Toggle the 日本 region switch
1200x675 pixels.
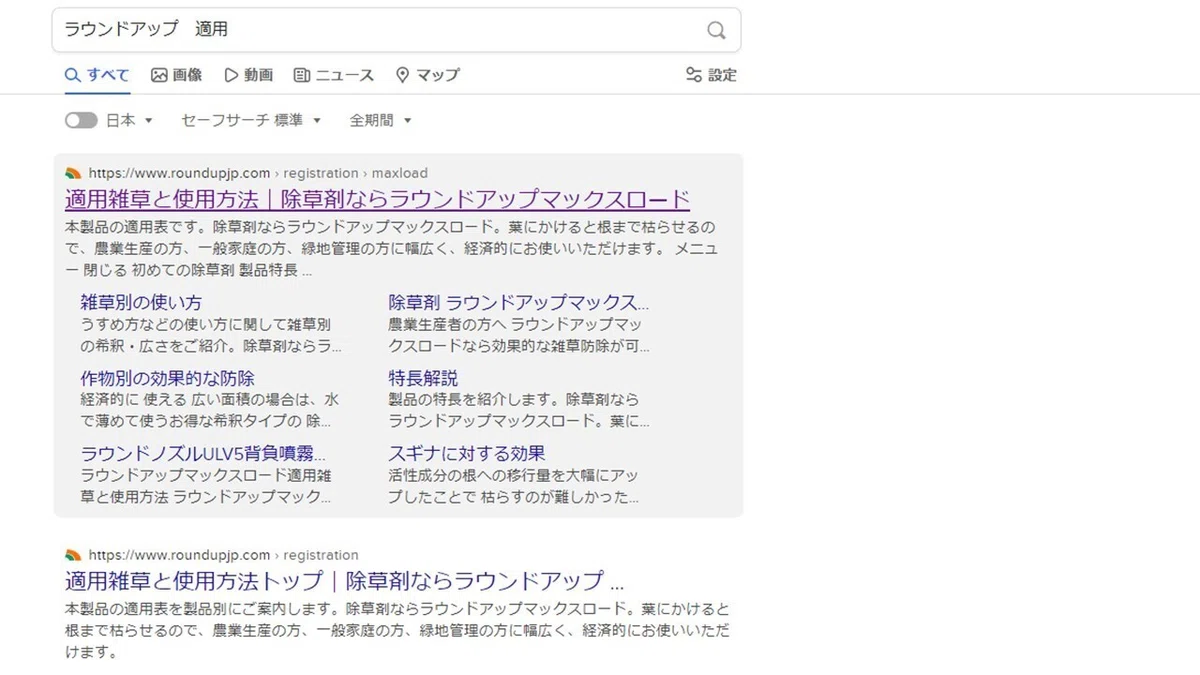tap(81, 120)
